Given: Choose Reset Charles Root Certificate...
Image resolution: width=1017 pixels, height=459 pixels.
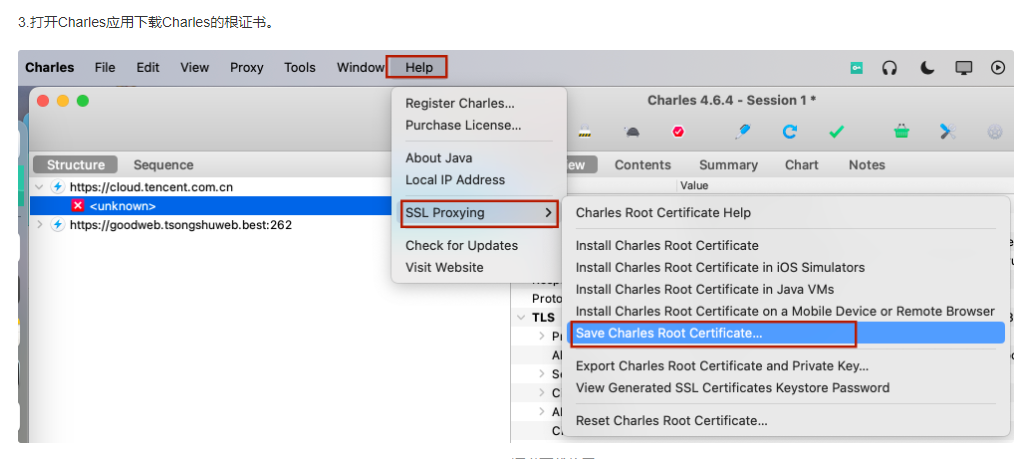Looking at the screenshot, I should [671, 420].
